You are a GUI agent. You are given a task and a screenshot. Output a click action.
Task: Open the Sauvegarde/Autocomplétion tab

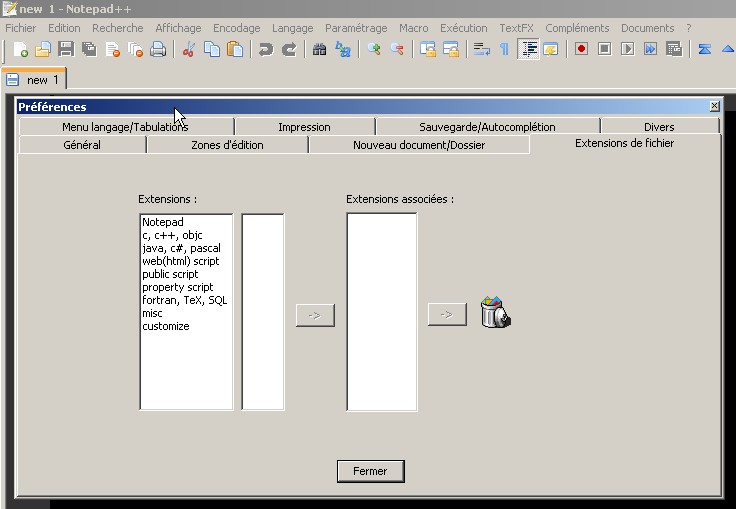(487, 127)
